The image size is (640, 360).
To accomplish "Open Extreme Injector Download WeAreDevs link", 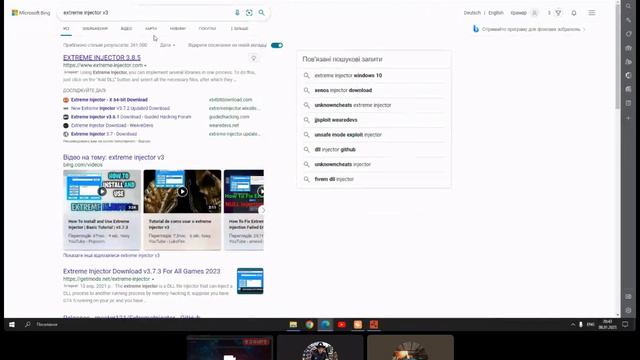I will [x=112, y=125].
